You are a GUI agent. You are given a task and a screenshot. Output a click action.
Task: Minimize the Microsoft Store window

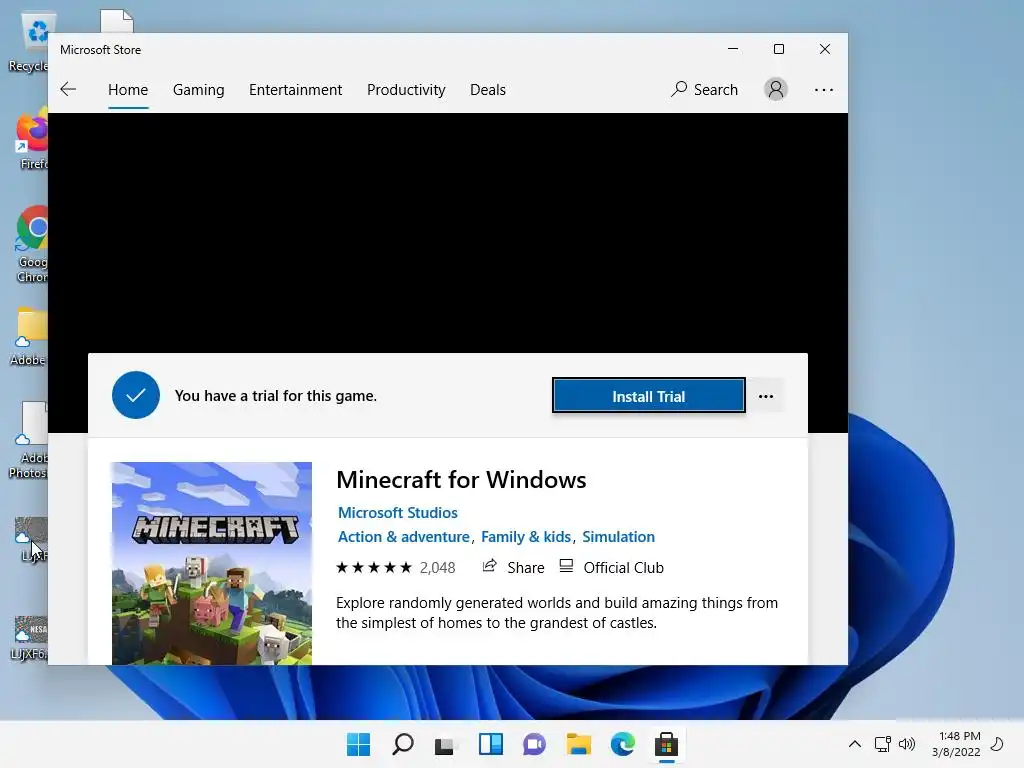733,49
